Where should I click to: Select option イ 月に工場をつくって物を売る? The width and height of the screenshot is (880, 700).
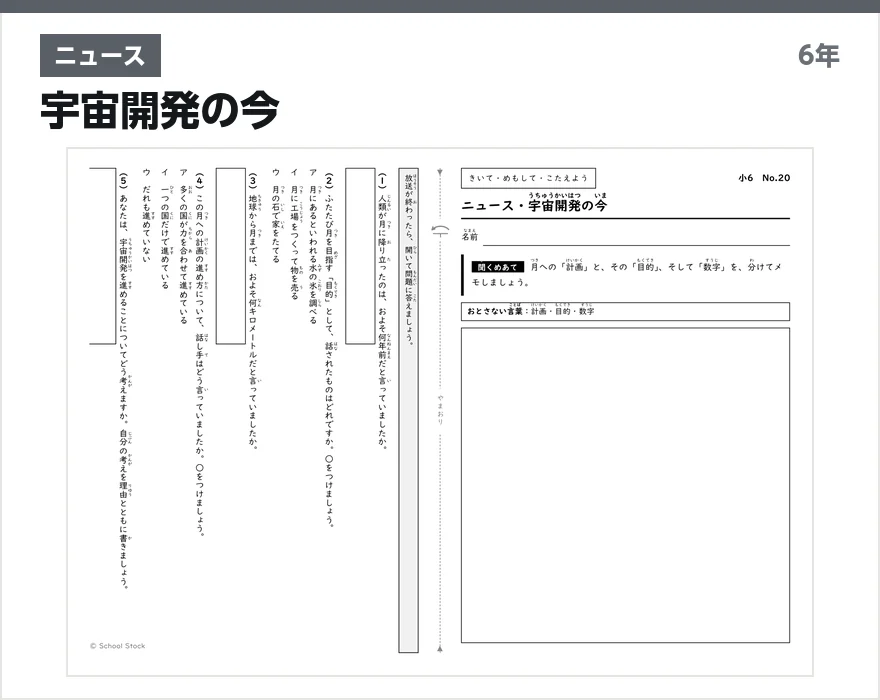coord(294,234)
